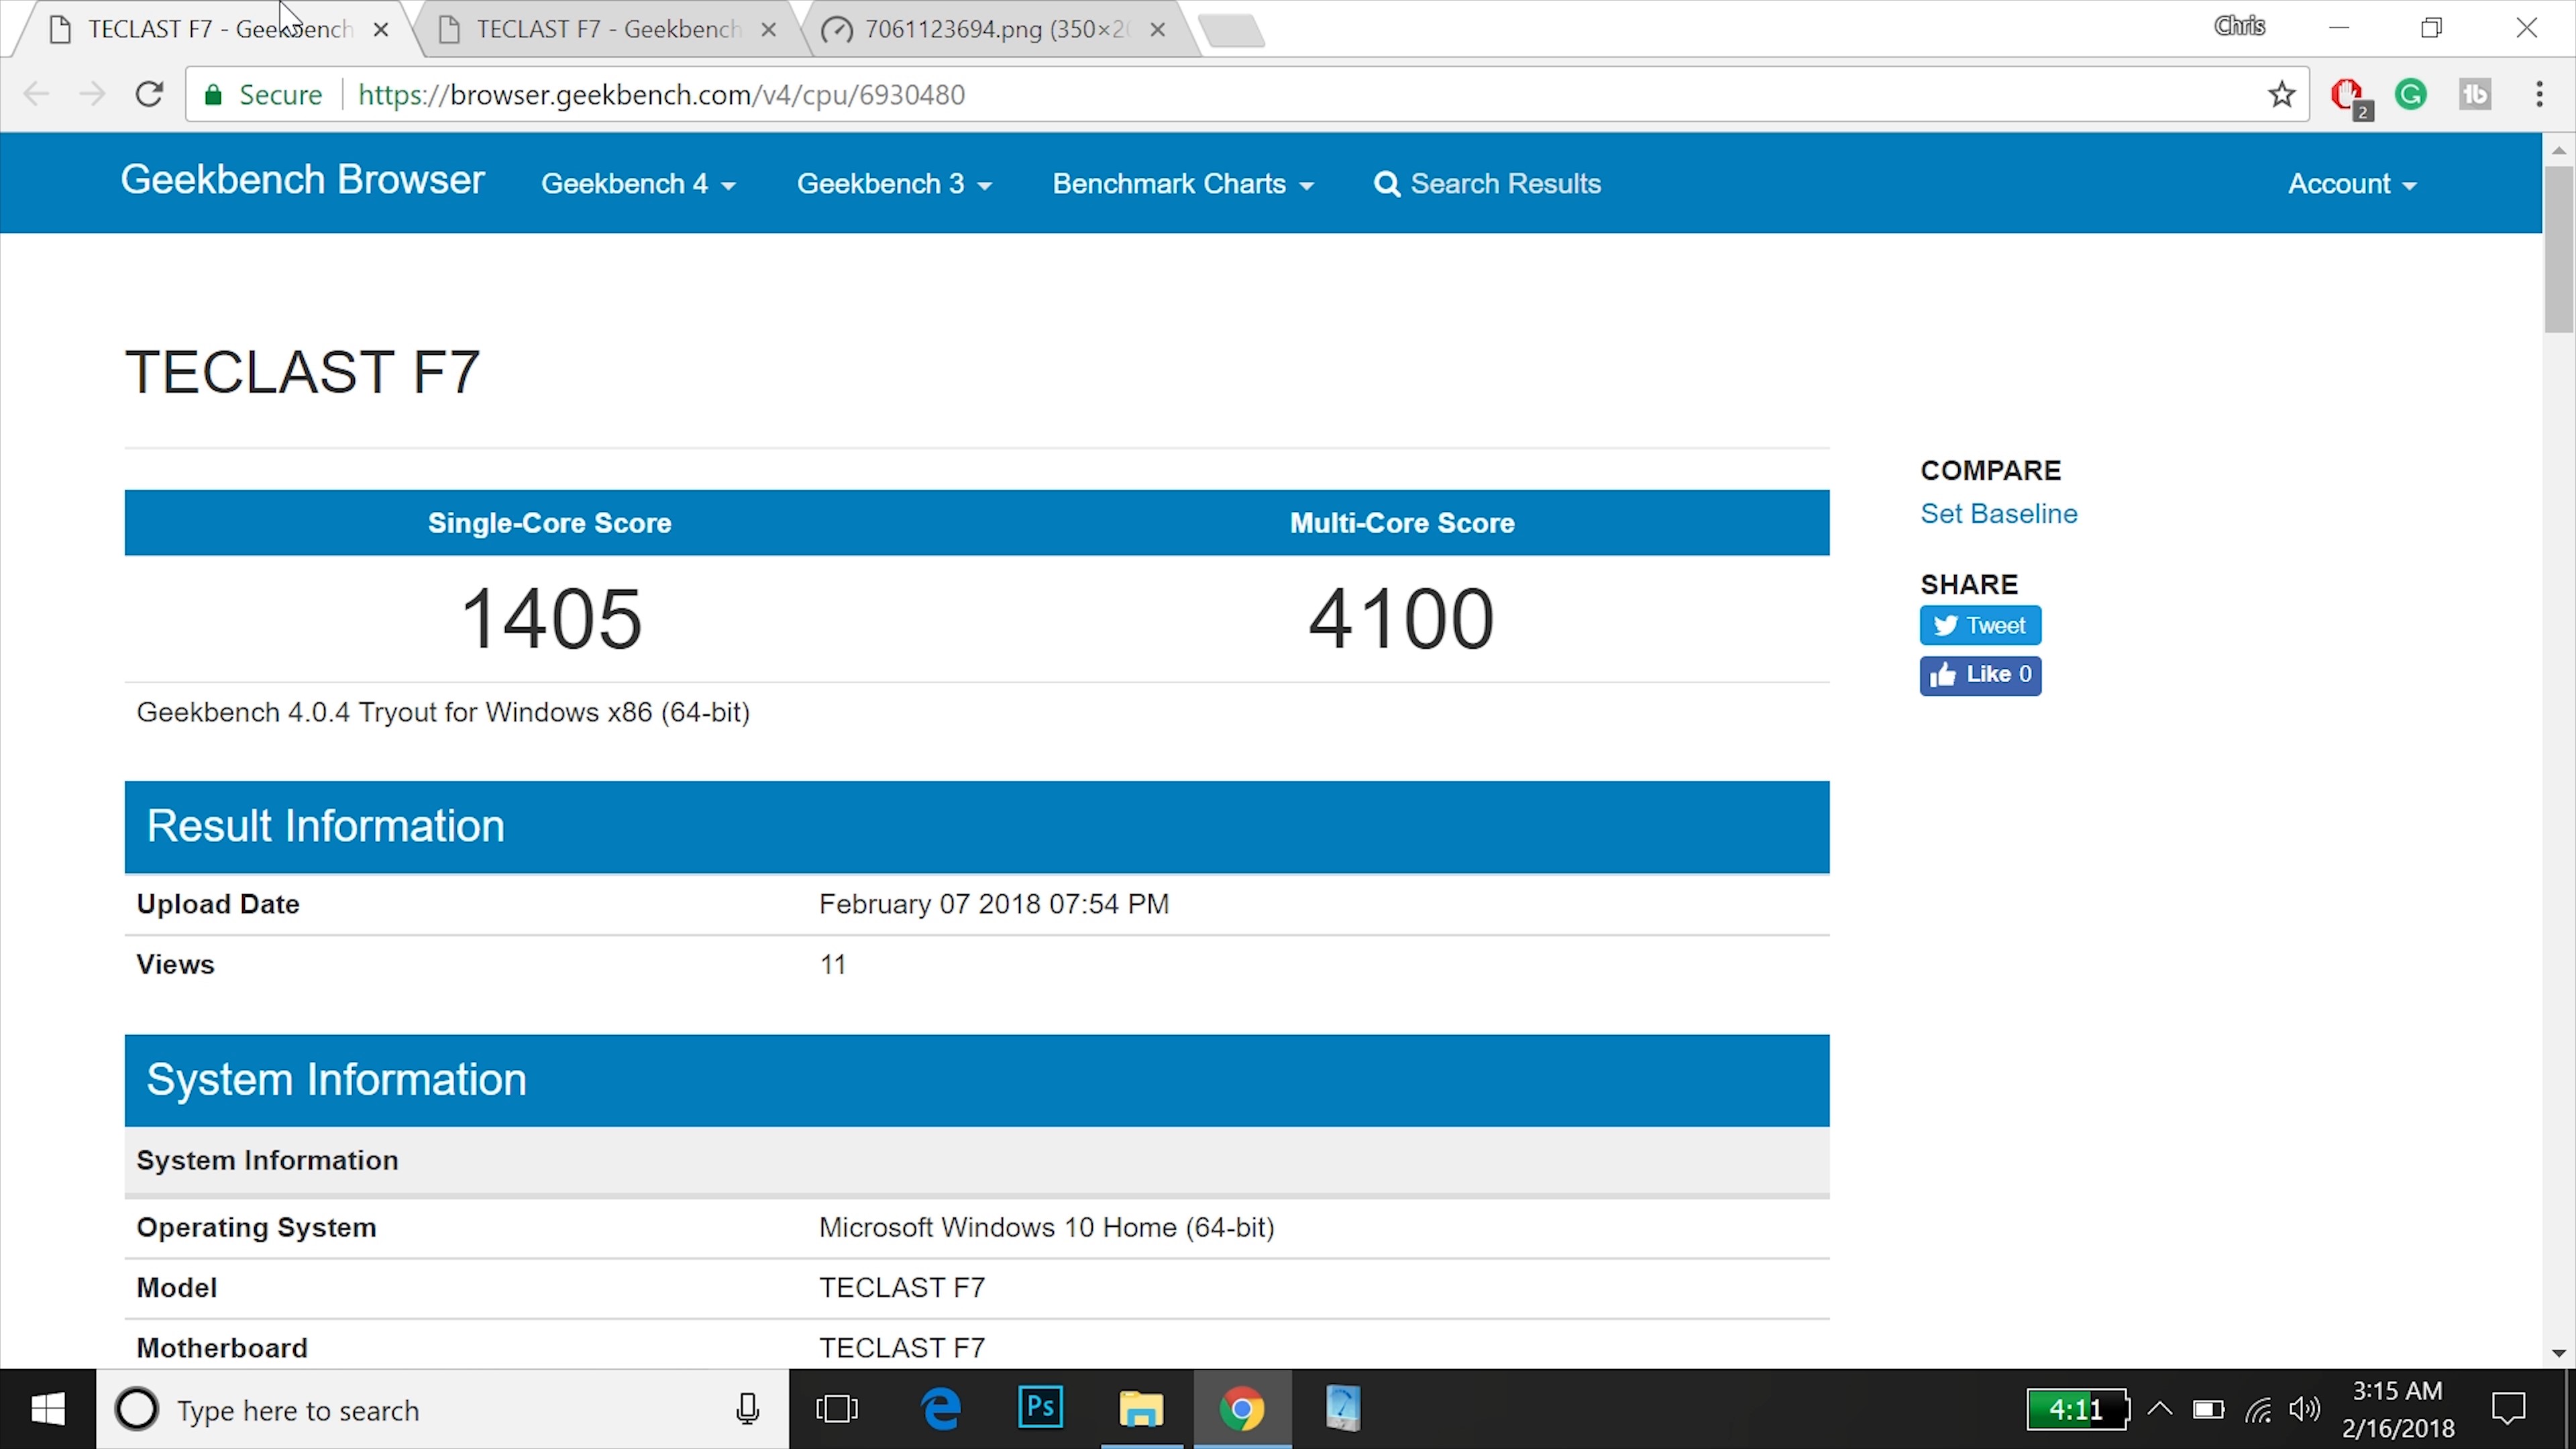Open the red ad blocker extension icon

[x=2349, y=96]
